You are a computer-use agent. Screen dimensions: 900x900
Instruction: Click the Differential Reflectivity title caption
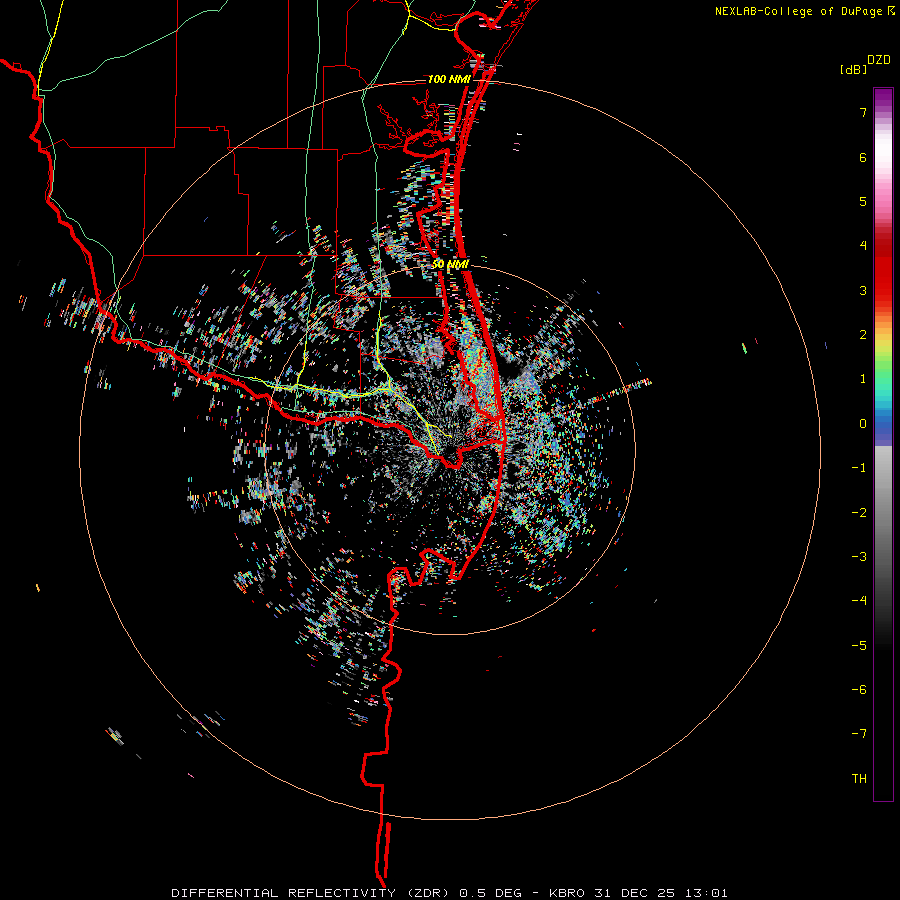(449, 893)
